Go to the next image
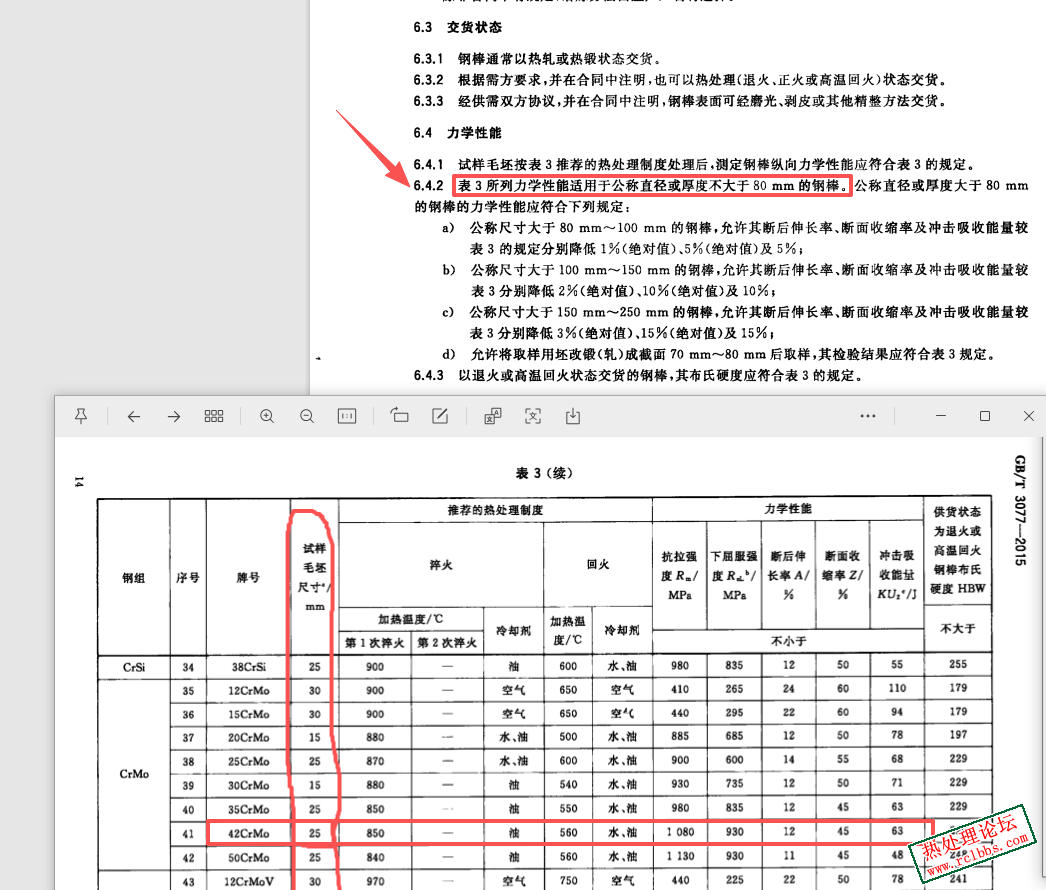This screenshot has height=890, width=1046. [x=173, y=416]
